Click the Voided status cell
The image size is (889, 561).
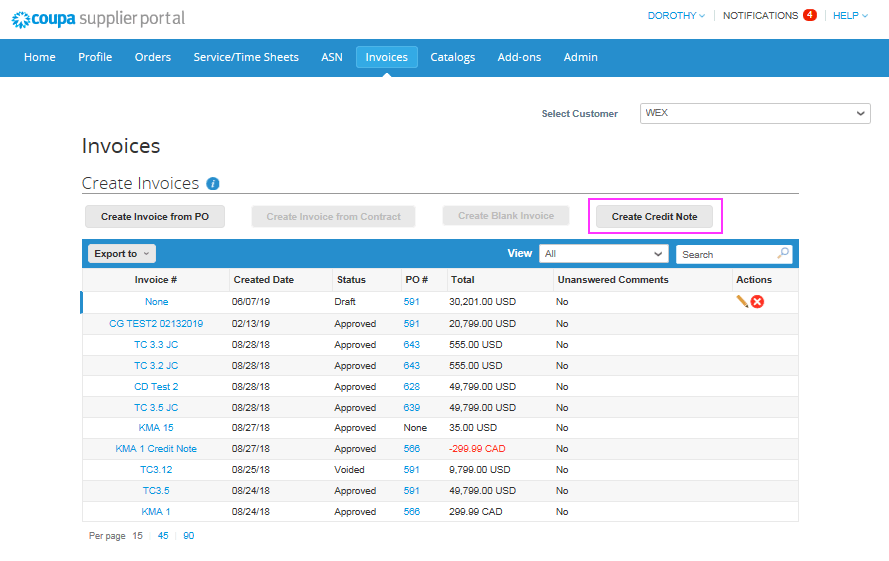349,470
